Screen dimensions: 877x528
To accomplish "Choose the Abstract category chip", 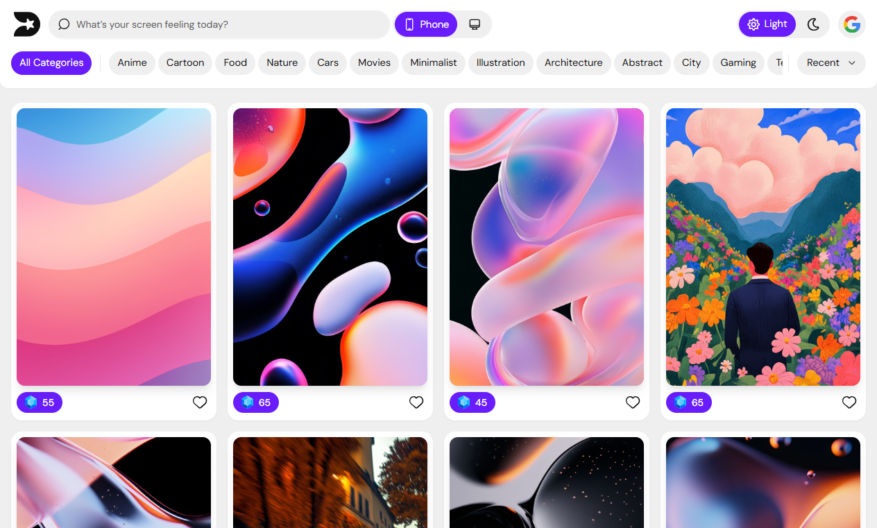I will 642,63.
